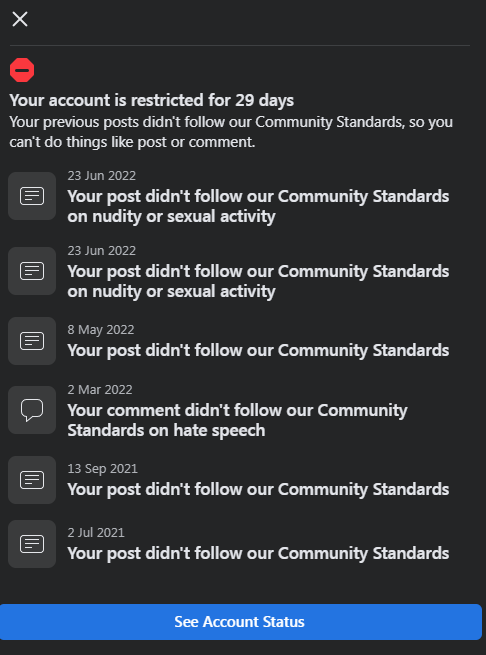
Task: Open the hate speech comment violation text
Action: click(237, 420)
